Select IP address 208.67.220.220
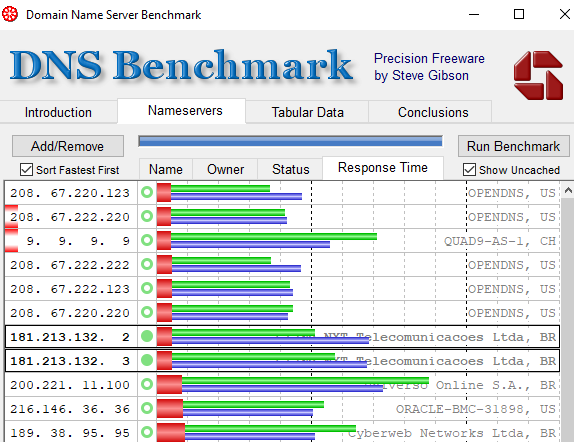Viewport: 574px width, 442px height. tap(70, 313)
